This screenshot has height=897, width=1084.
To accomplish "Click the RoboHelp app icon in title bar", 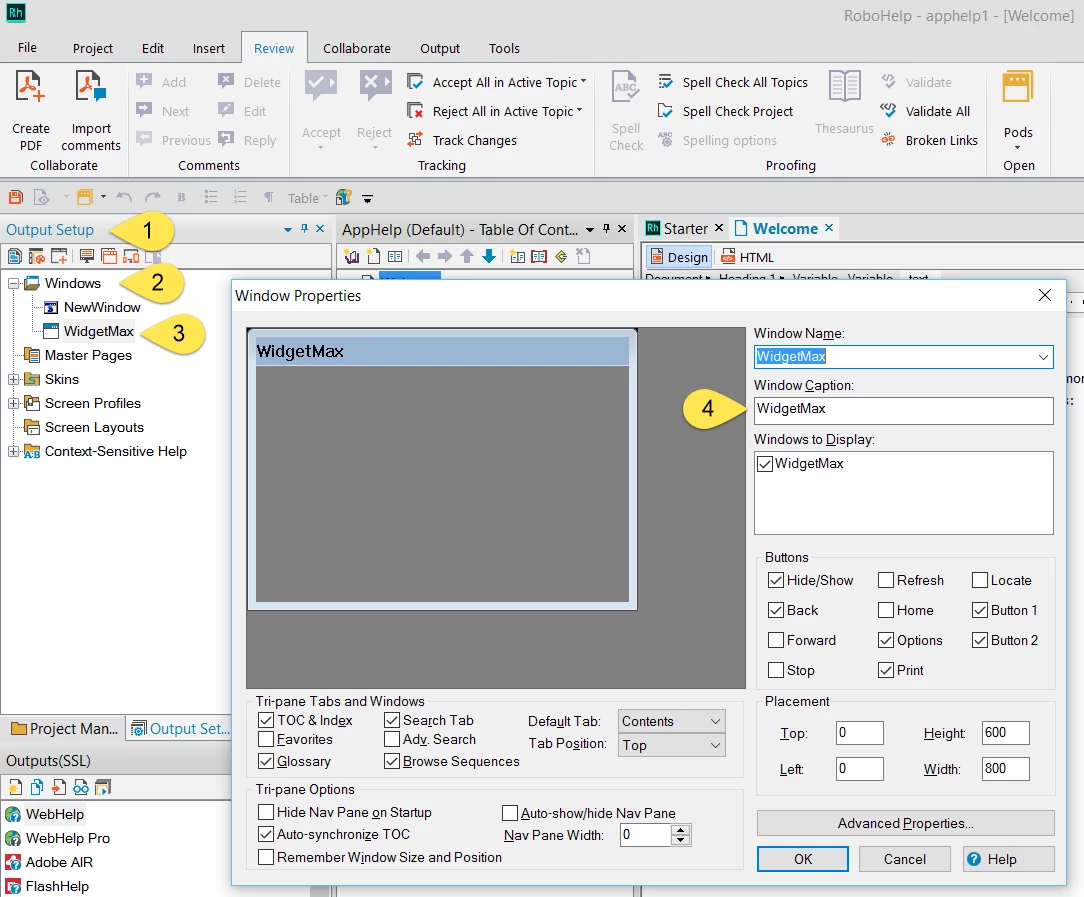I will 15,12.
